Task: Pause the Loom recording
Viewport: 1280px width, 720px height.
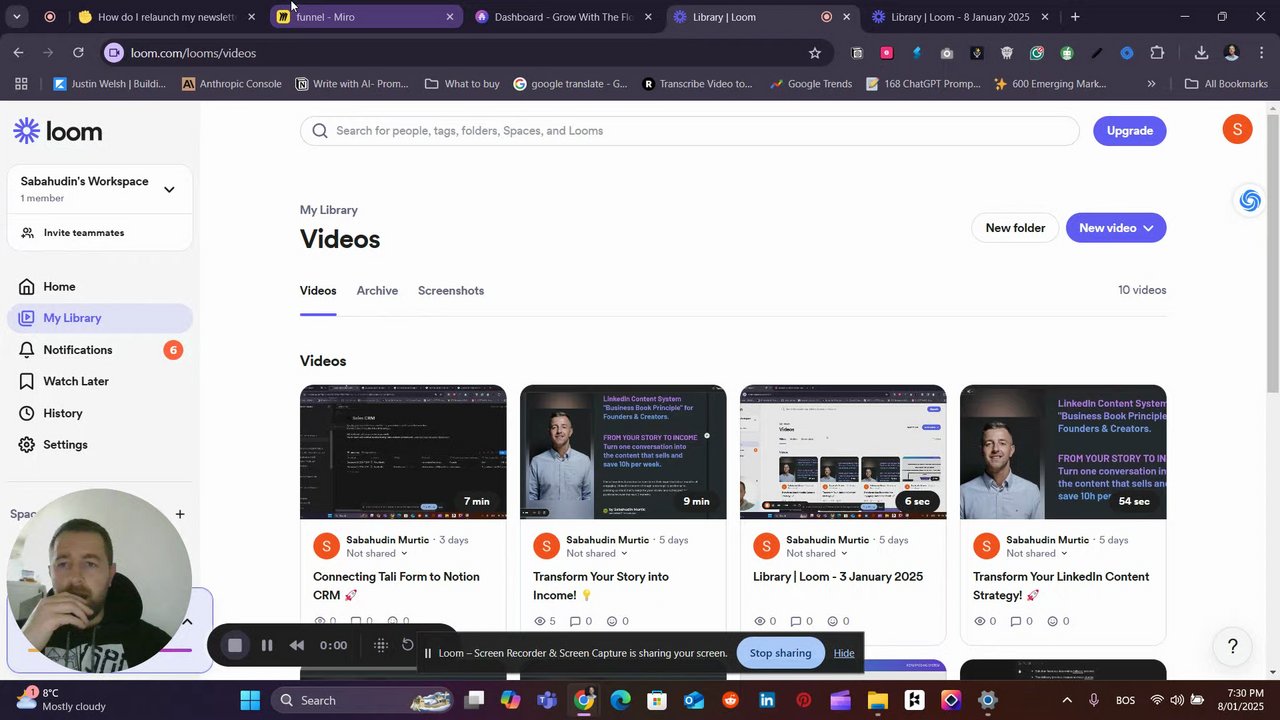Action: [x=267, y=646]
